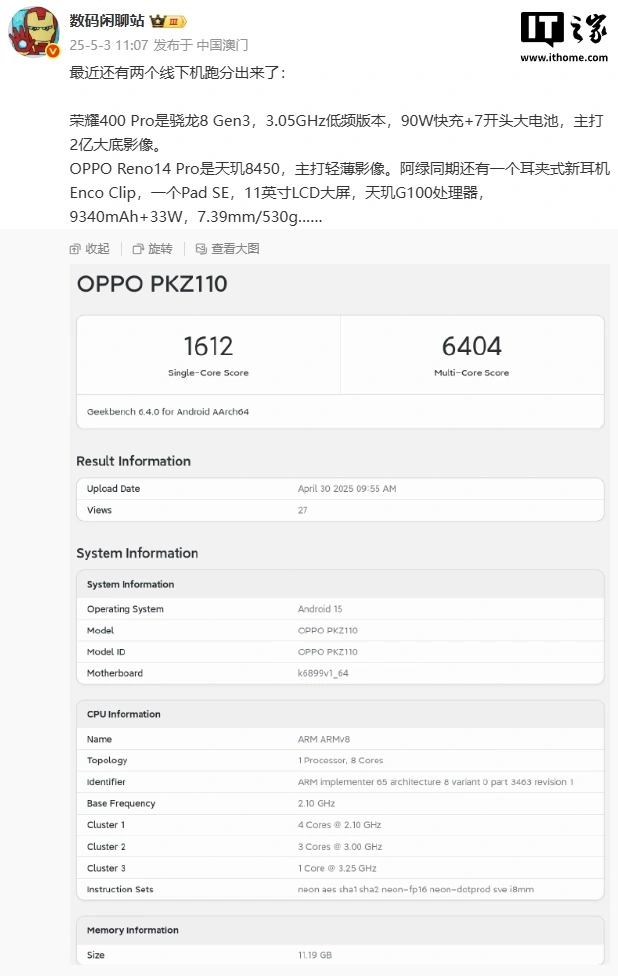Screen dimensions: 618x976
Task: Click the 收起 text label
Action: (x=97, y=248)
